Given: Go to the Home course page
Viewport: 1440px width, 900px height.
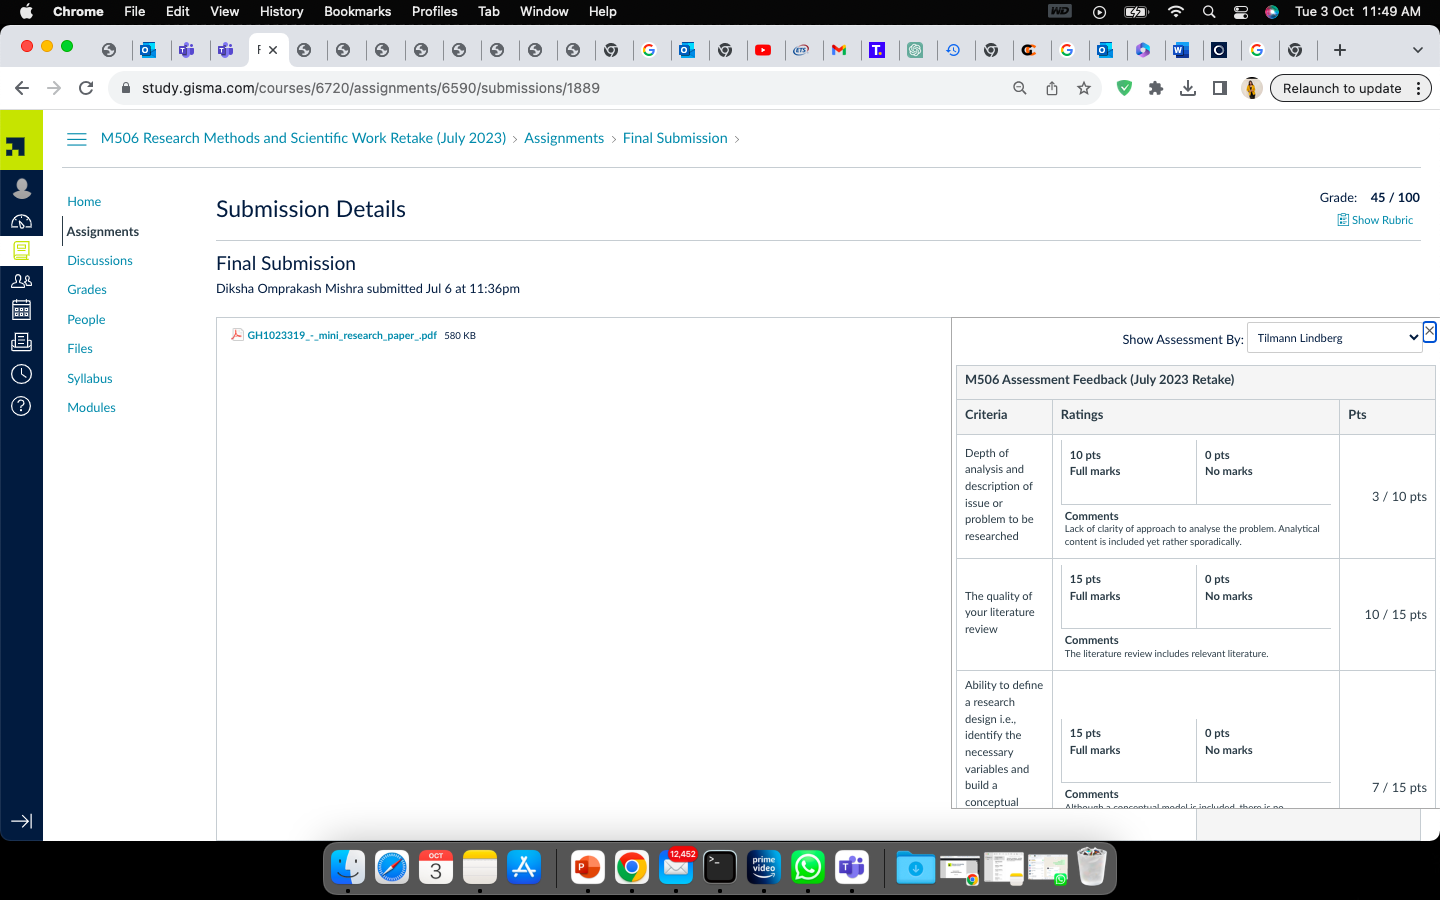Looking at the screenshot, I should [84, 202].
